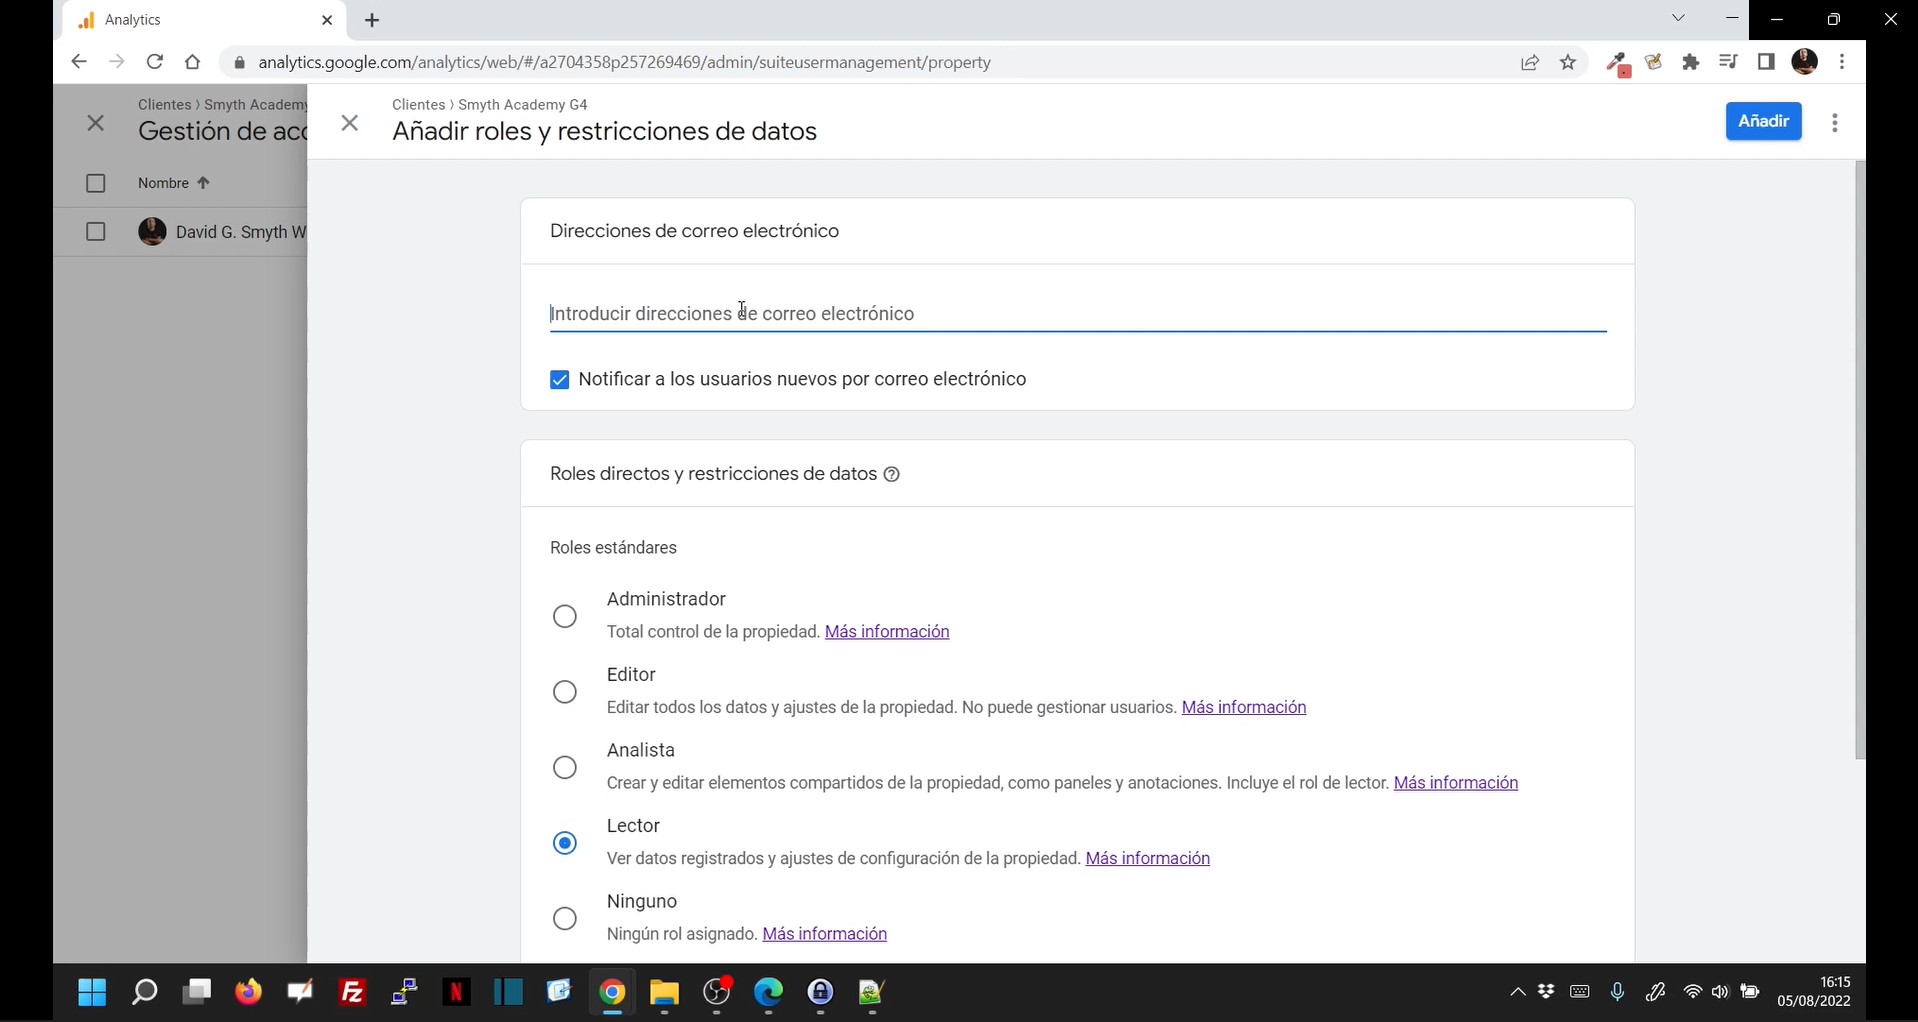Show hidden system tray icons chevron
The image size is (1918, 1022).
pos(1517,992)
